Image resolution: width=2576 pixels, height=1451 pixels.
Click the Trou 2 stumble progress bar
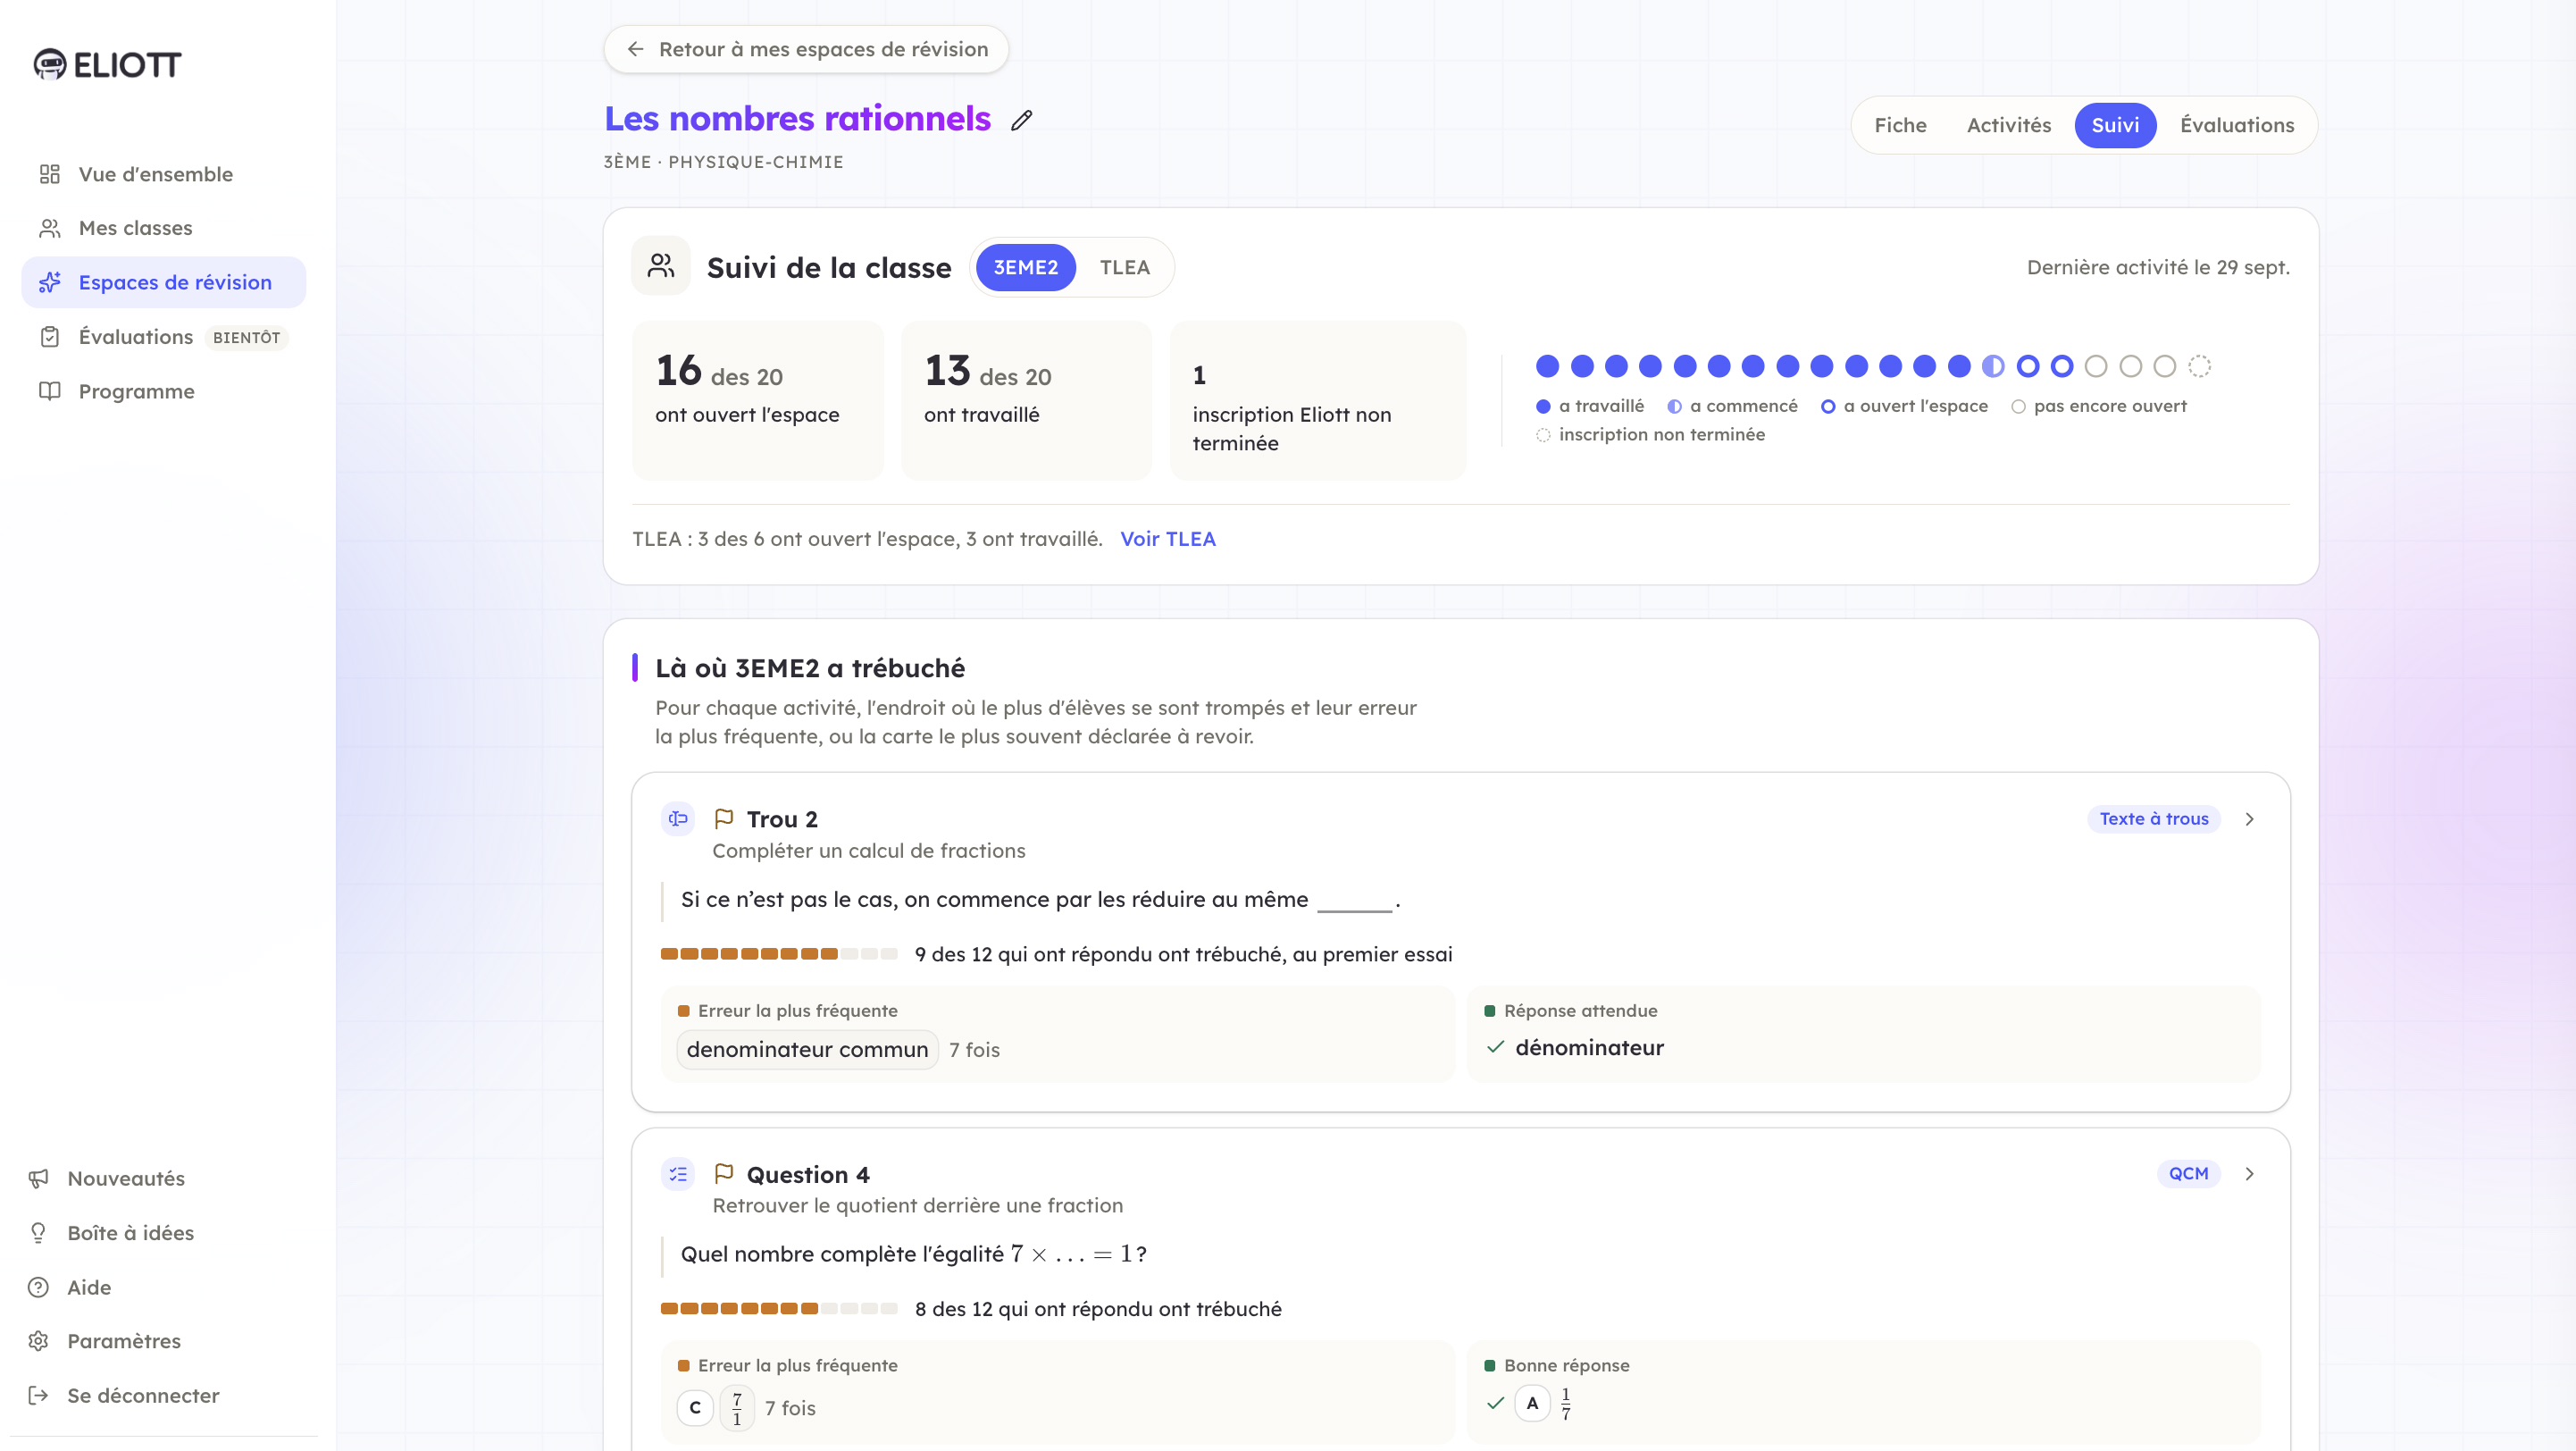[x=778, y=954]
